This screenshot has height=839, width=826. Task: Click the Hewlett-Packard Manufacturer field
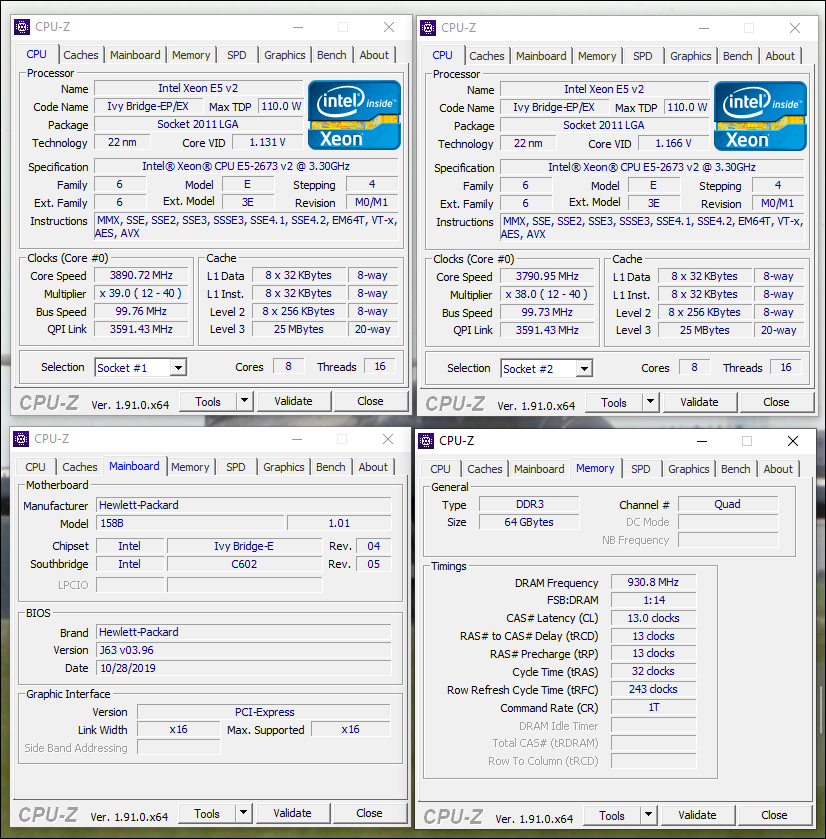(244, 505)
